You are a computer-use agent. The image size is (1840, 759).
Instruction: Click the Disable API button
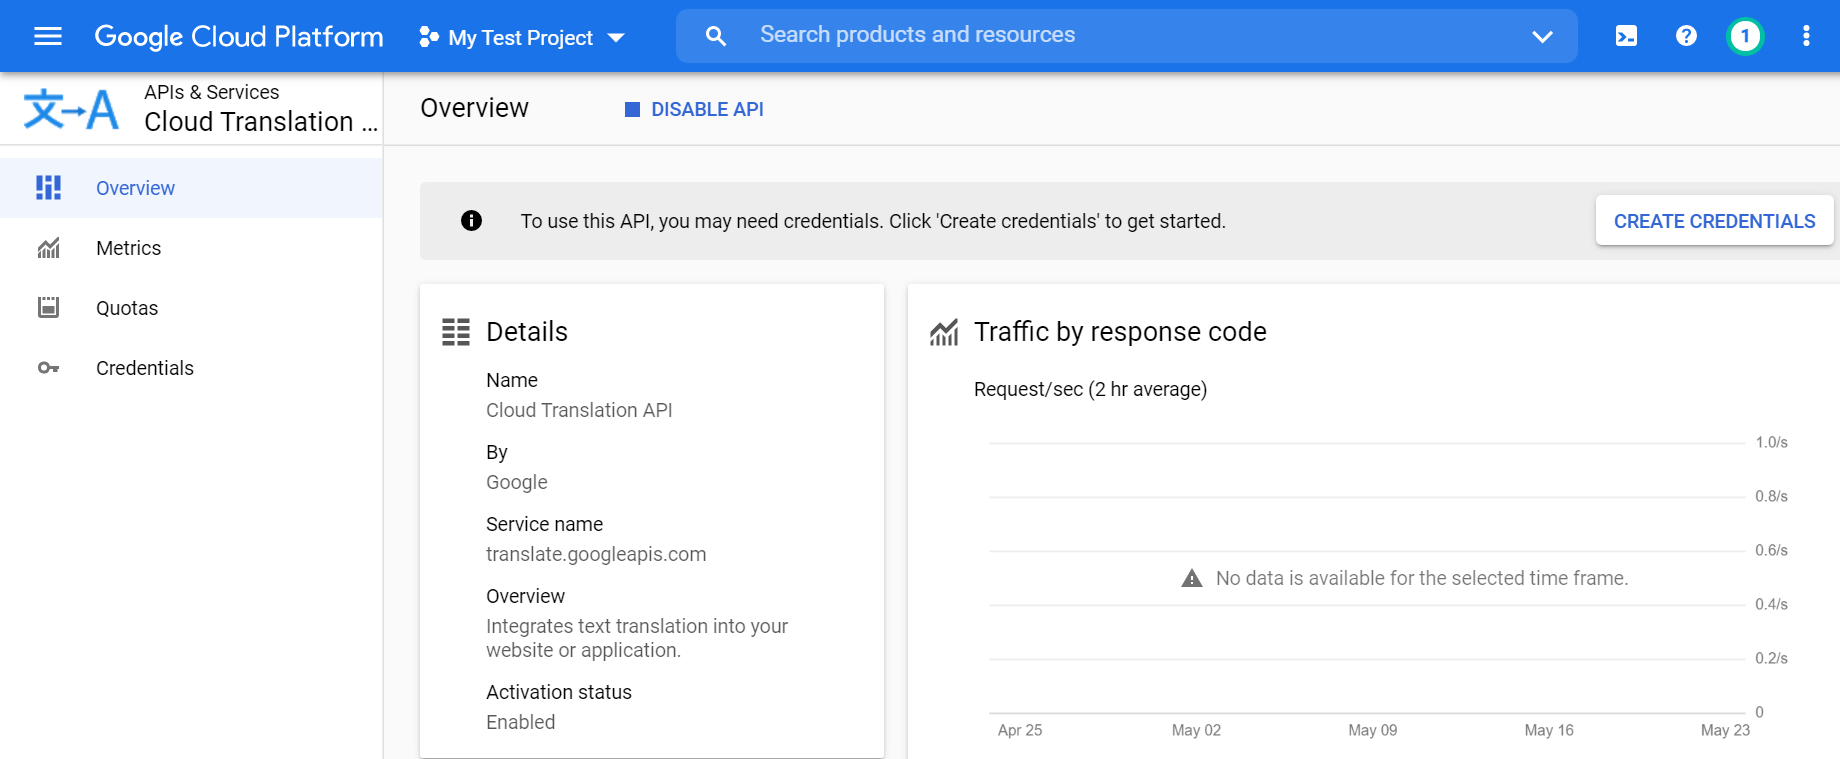(694, 109)
